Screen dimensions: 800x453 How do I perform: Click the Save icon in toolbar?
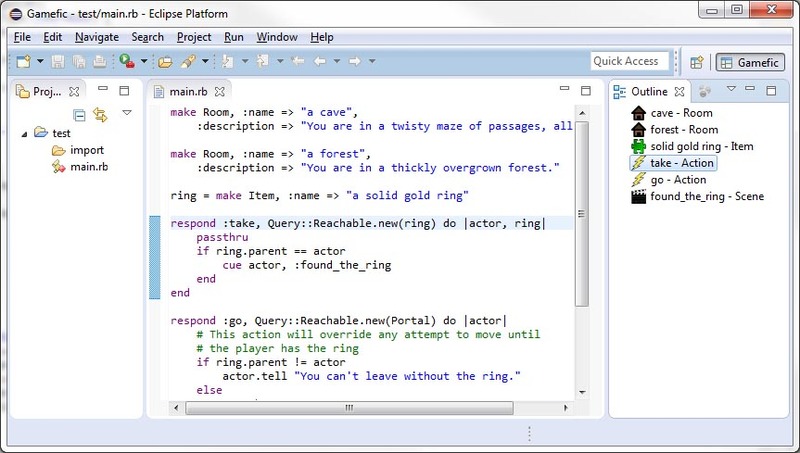(58, 61)
